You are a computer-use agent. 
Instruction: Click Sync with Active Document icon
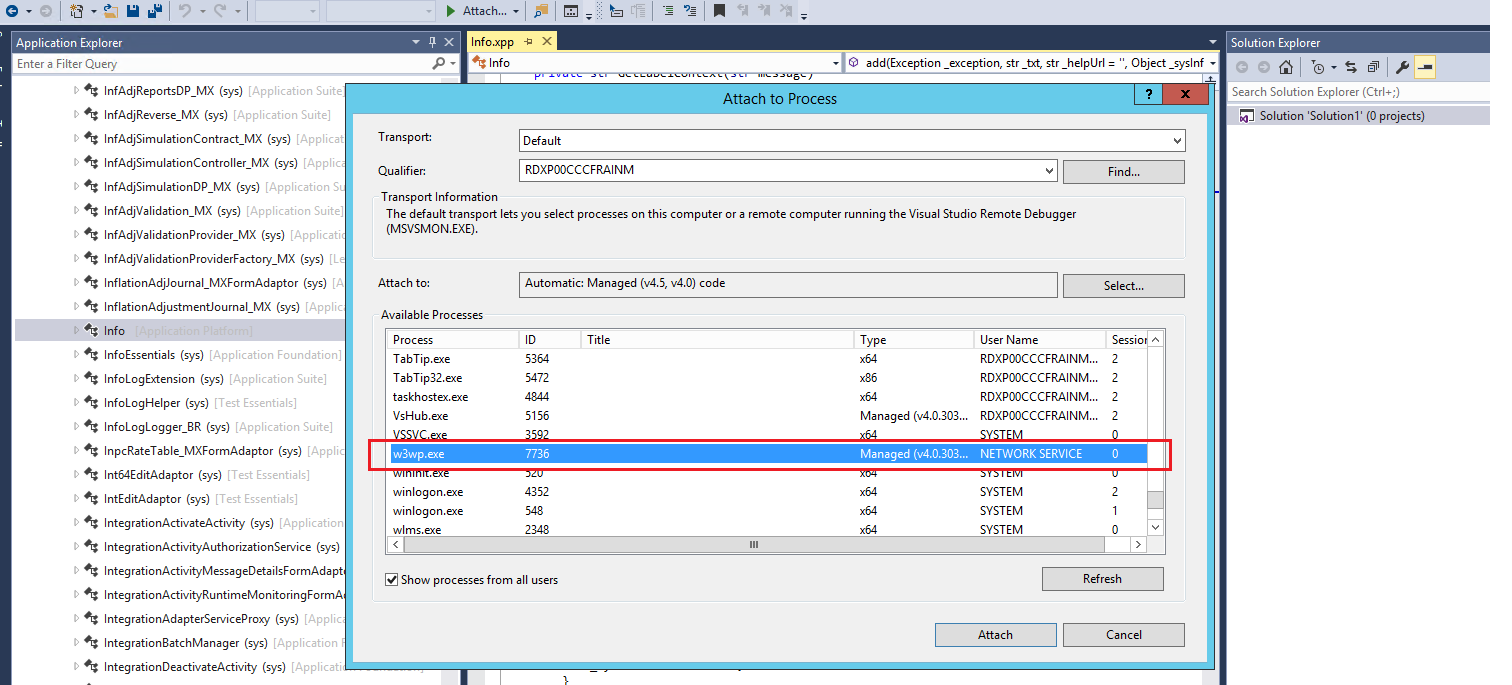pyautogui.click(x=1350, y=67)
